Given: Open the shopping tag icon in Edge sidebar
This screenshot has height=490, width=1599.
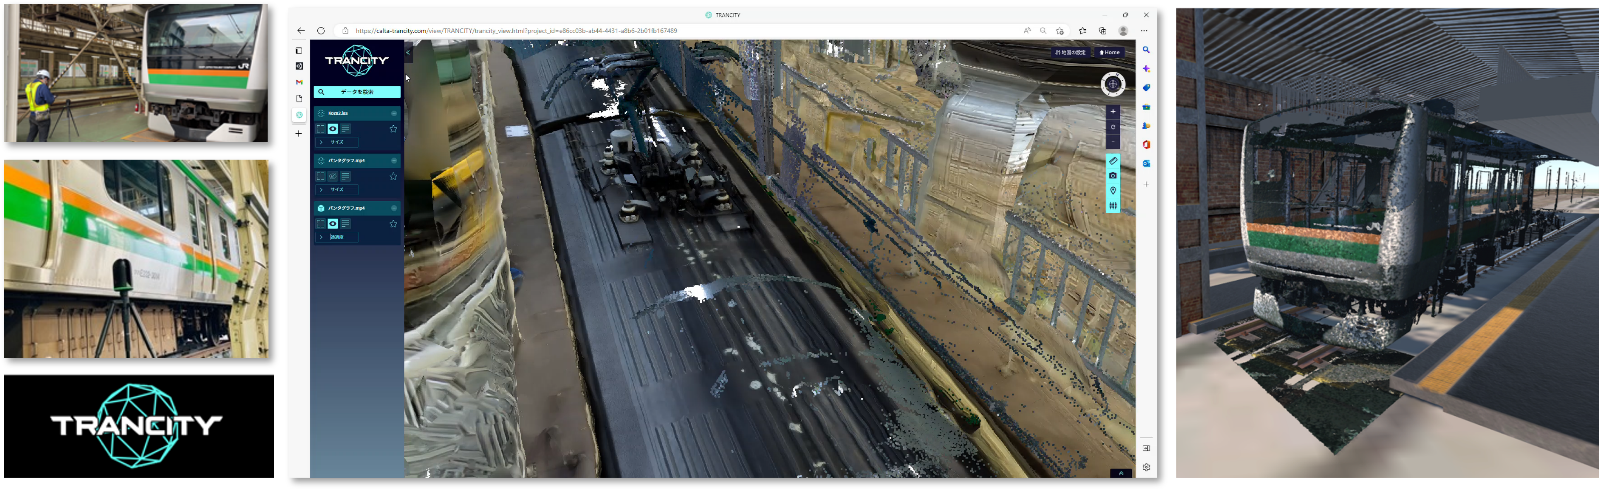Looking at the screenshot, I should (x=1146, y=87).
